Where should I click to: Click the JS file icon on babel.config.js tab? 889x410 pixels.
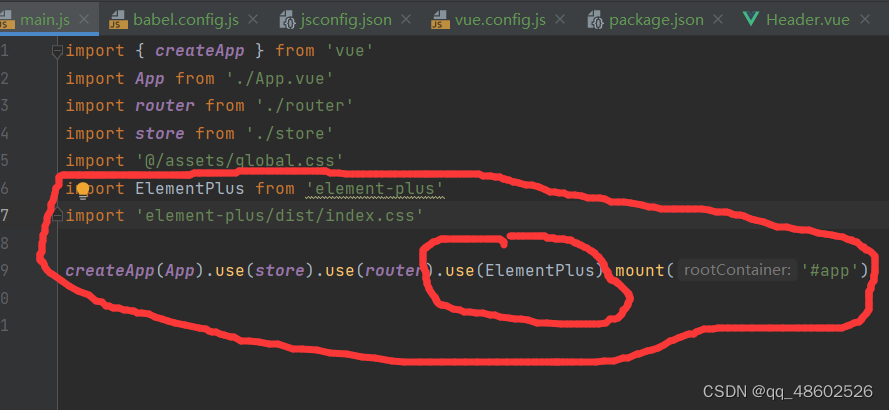pos(118,20)
